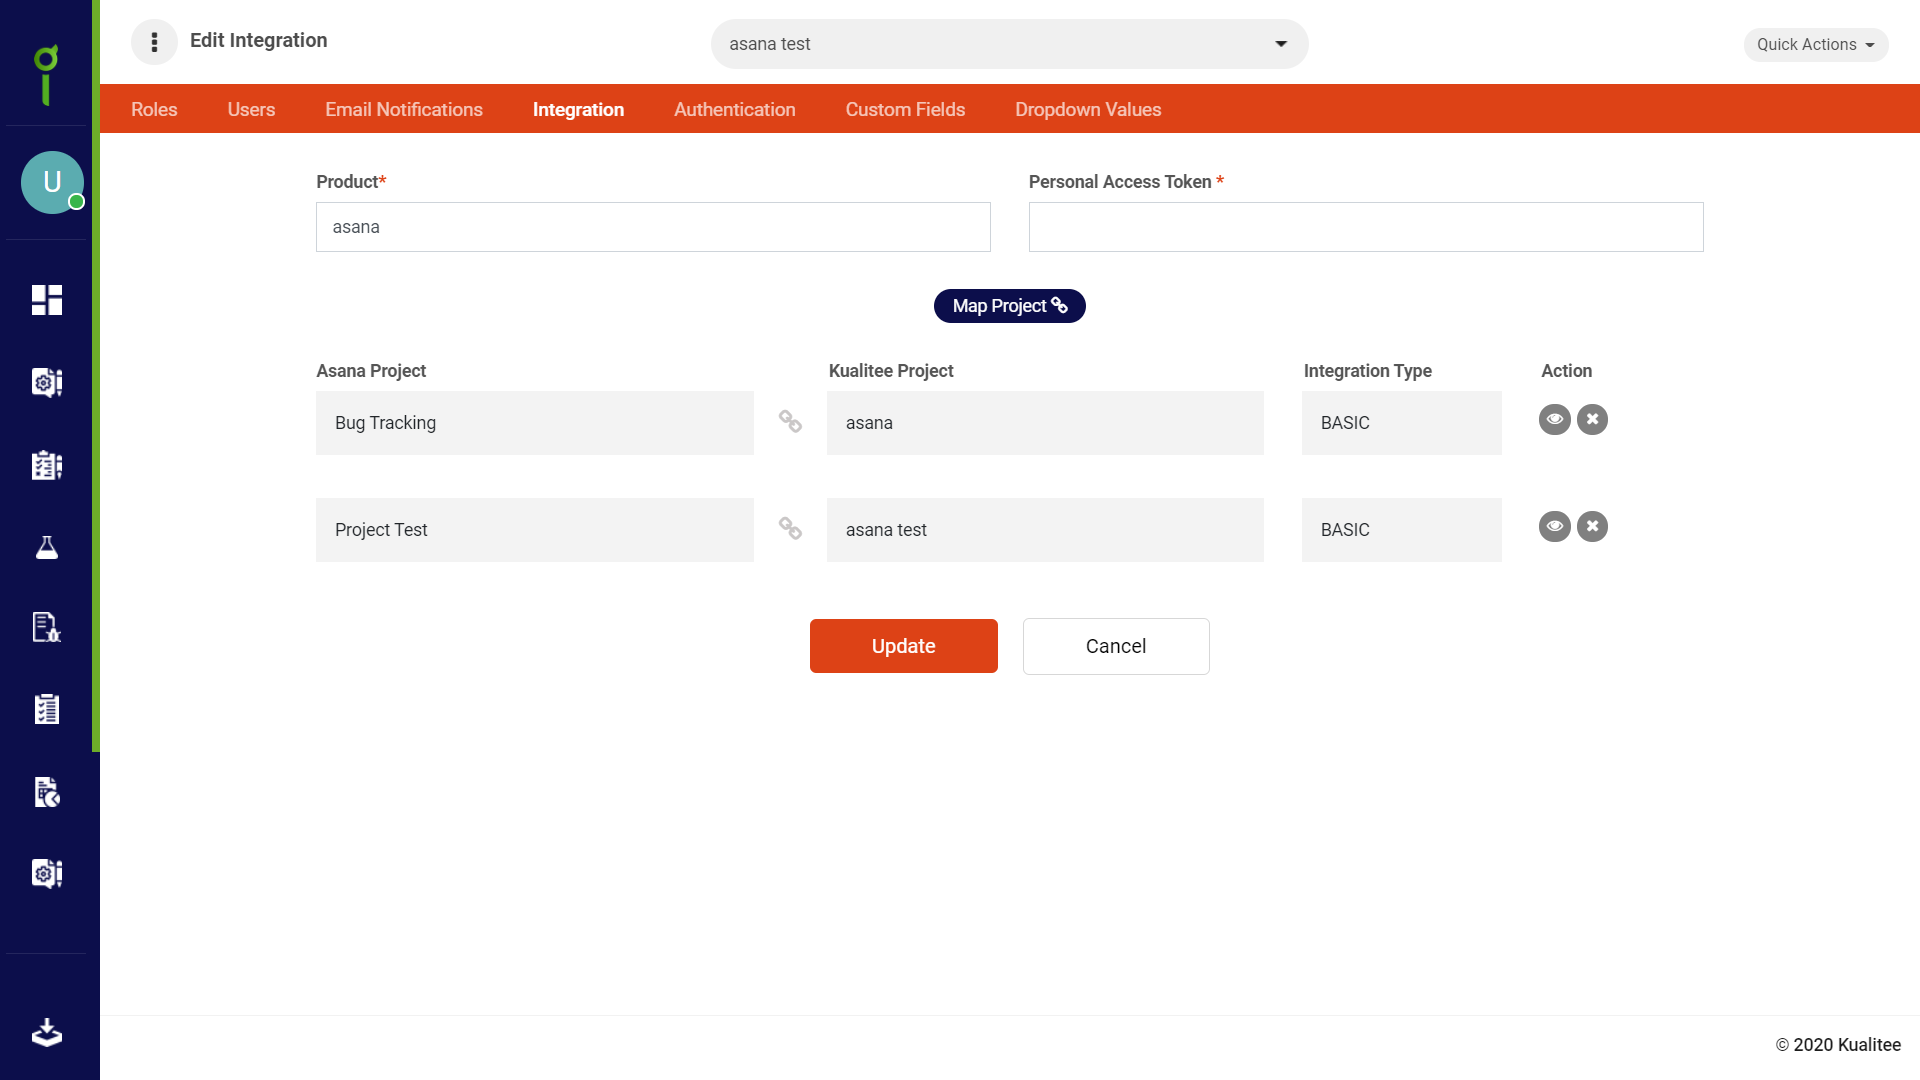Viewport: 1920px width, 1080px height.
Task: Click the Cancel button
Action: pyautogui.click(x=1116, y=646)
